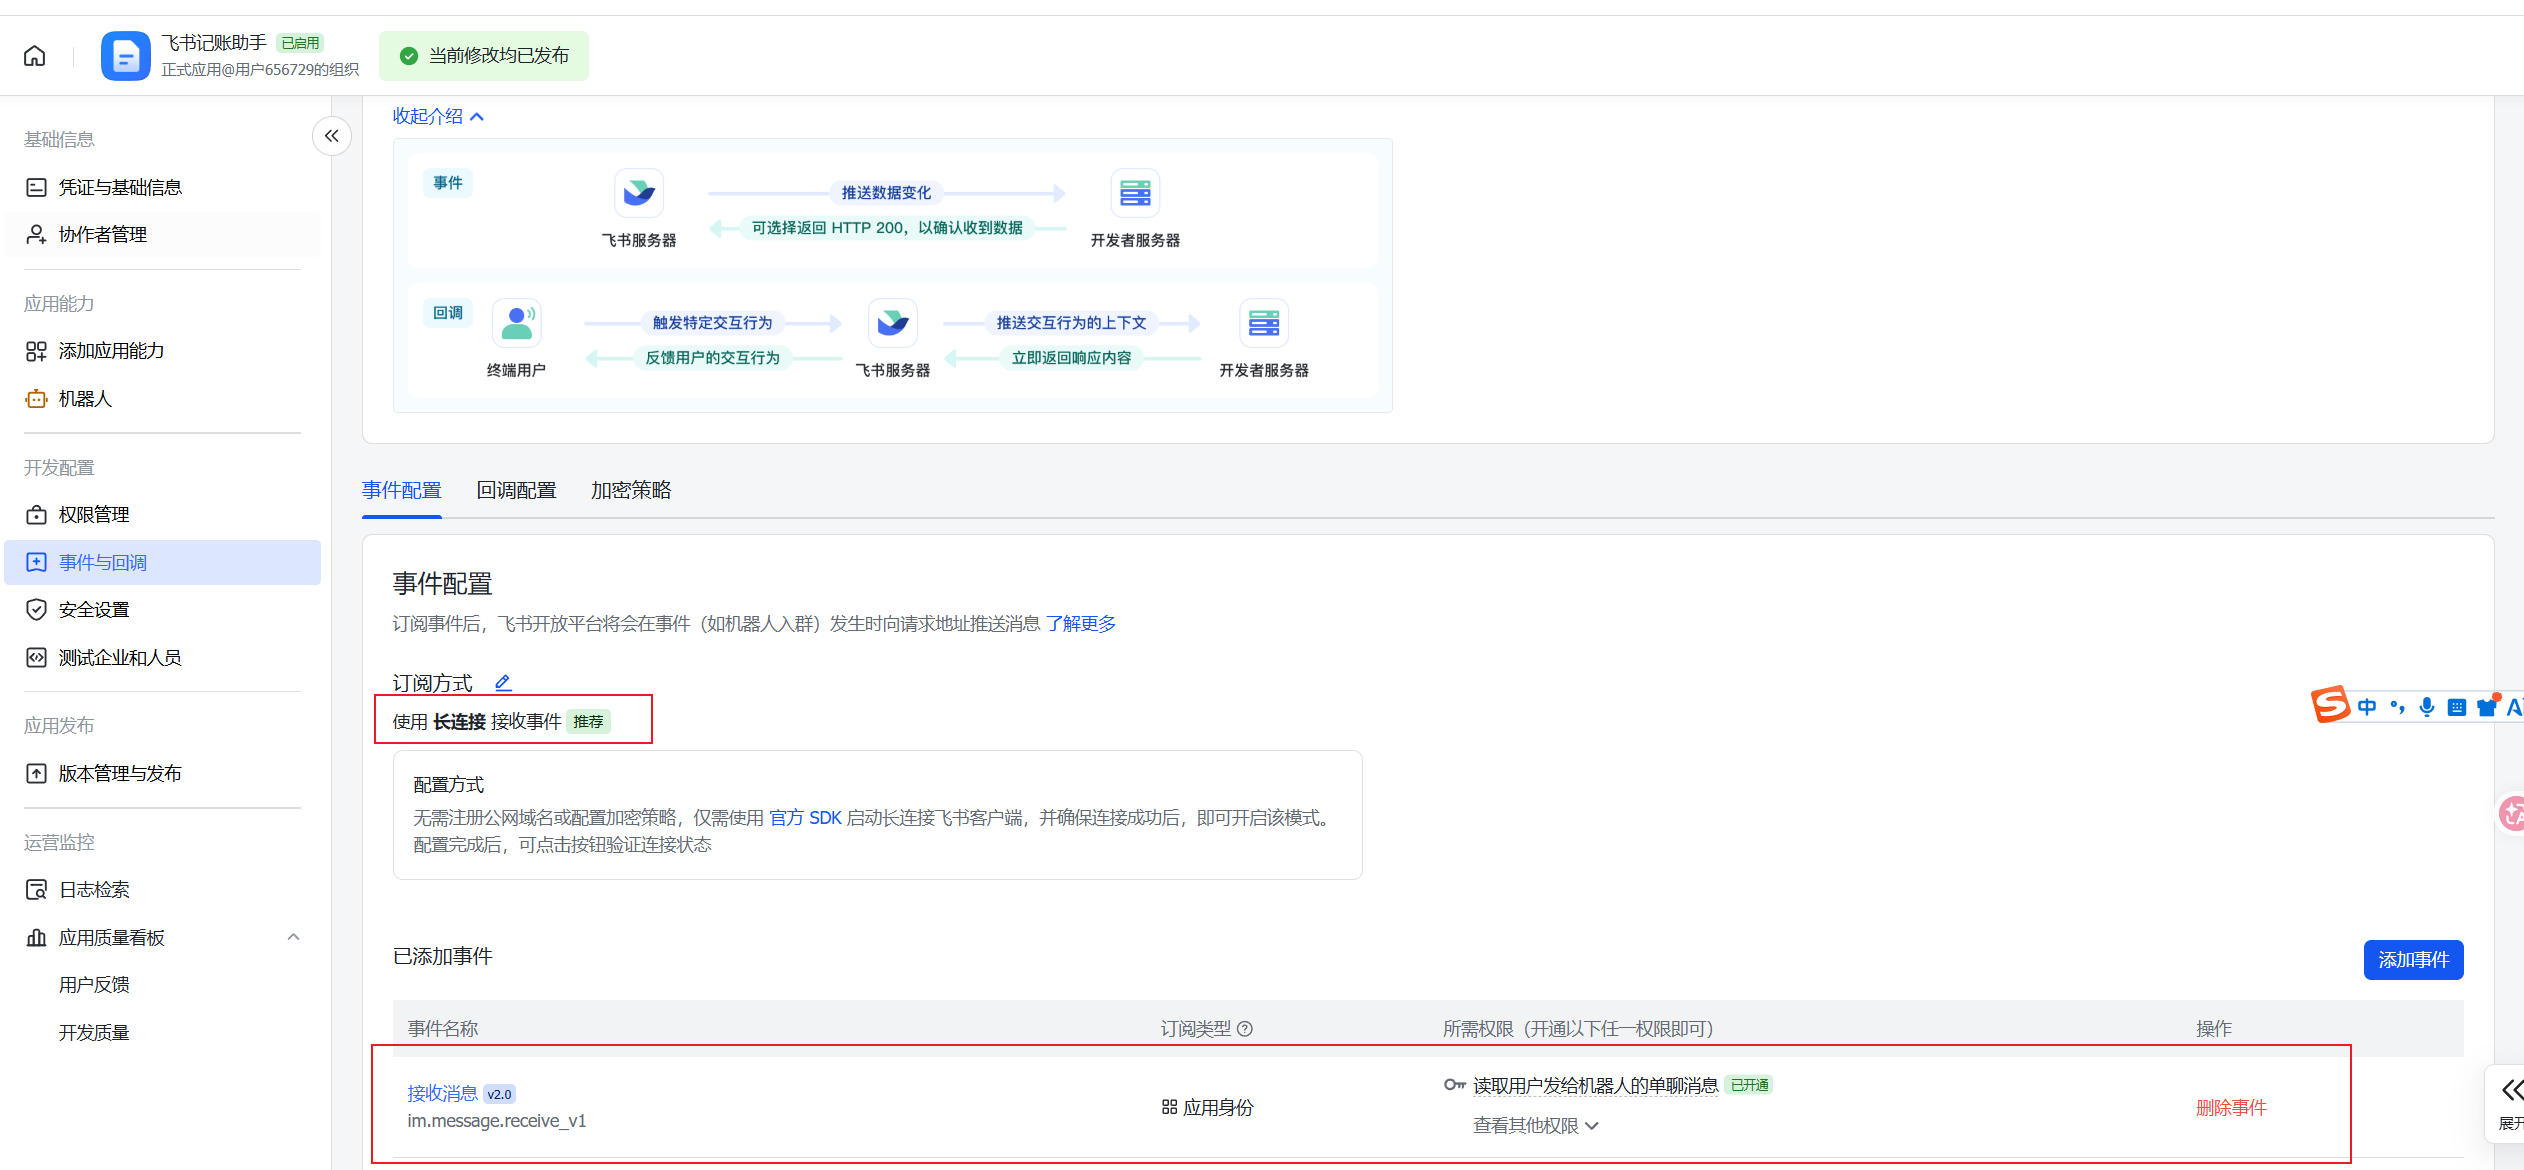Toggle Sogou Chinese input mode 中
2524x1170 pixels.
click(x=2366, y=707)
